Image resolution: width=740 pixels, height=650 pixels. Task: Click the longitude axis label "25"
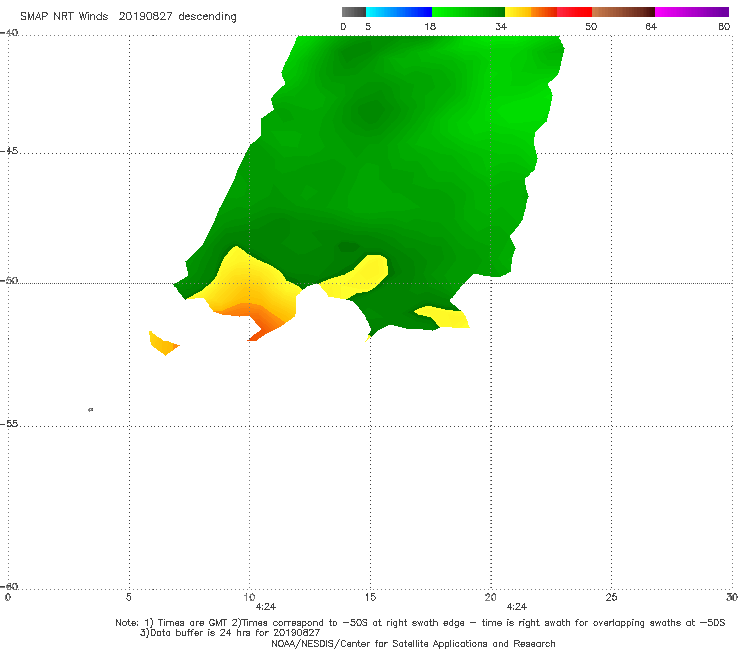(x=611, y=598)
